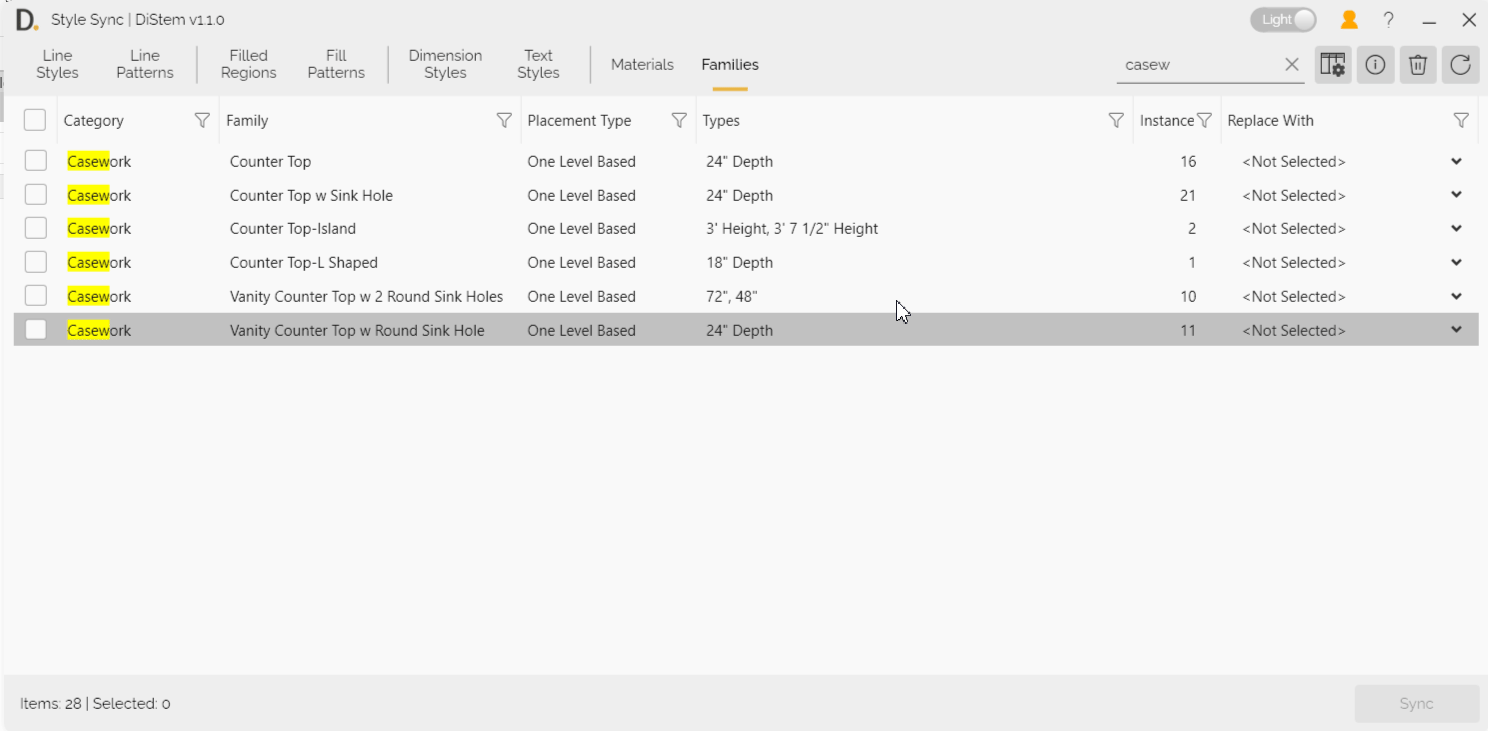The height and width of the screenshot is (731, 1488).
Task: Click the D. logo in the title bar
Action: 26,18
